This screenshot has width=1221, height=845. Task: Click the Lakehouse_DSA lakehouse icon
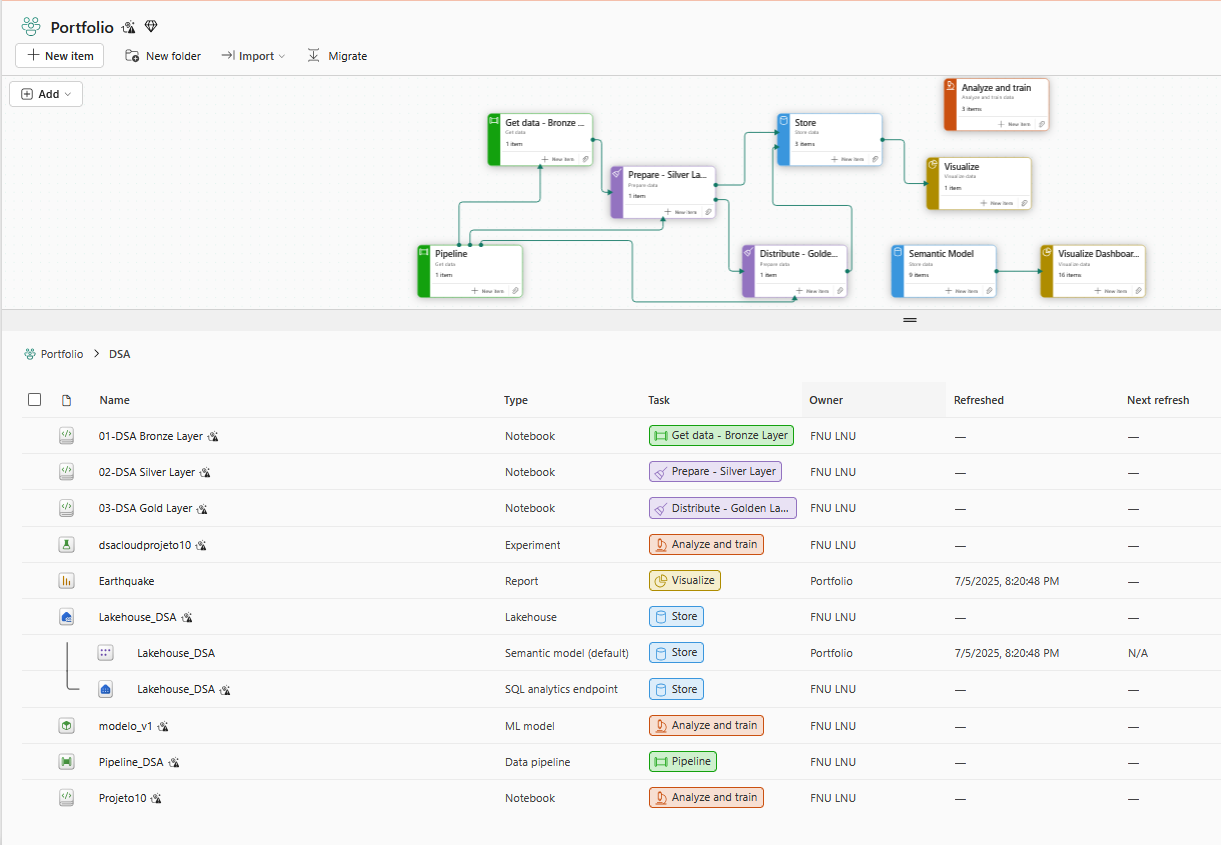(x=66, y=618)
